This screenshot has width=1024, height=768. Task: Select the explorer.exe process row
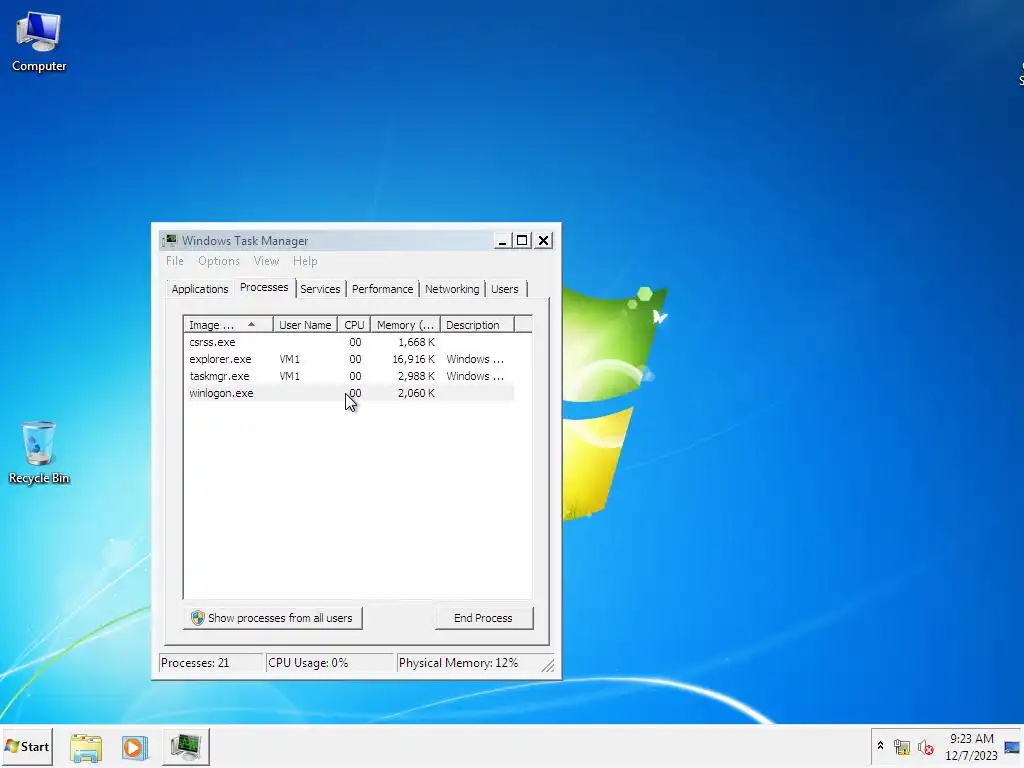coord(349,359)
